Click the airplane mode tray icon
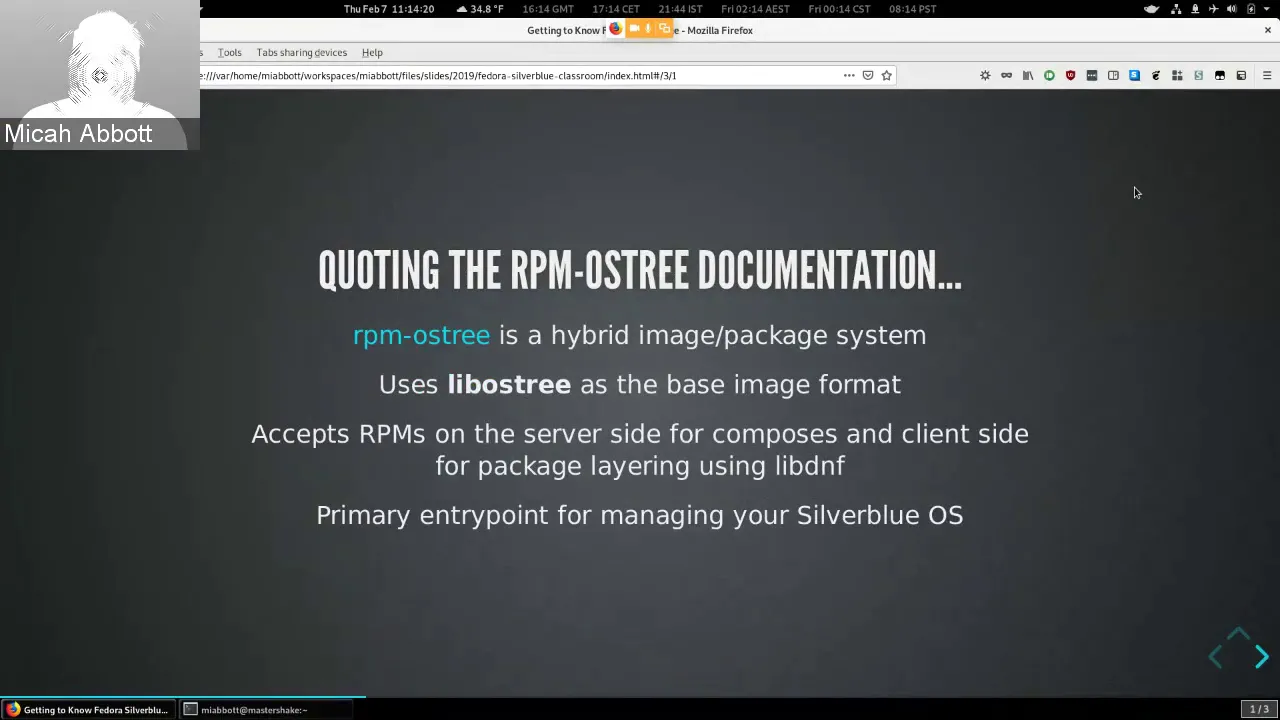The height and width of the screenshot is (720, 1280). pos(1213,9)
